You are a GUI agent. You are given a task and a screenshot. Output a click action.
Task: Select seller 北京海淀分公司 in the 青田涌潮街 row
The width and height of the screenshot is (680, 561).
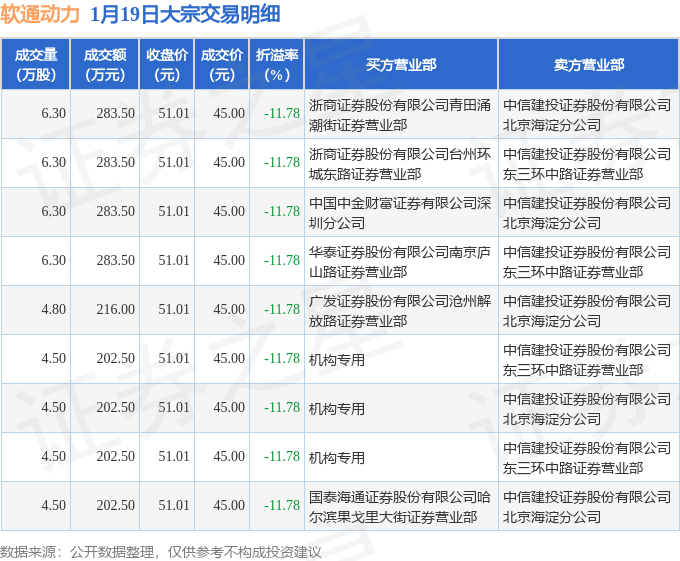[x=587, y=115]
